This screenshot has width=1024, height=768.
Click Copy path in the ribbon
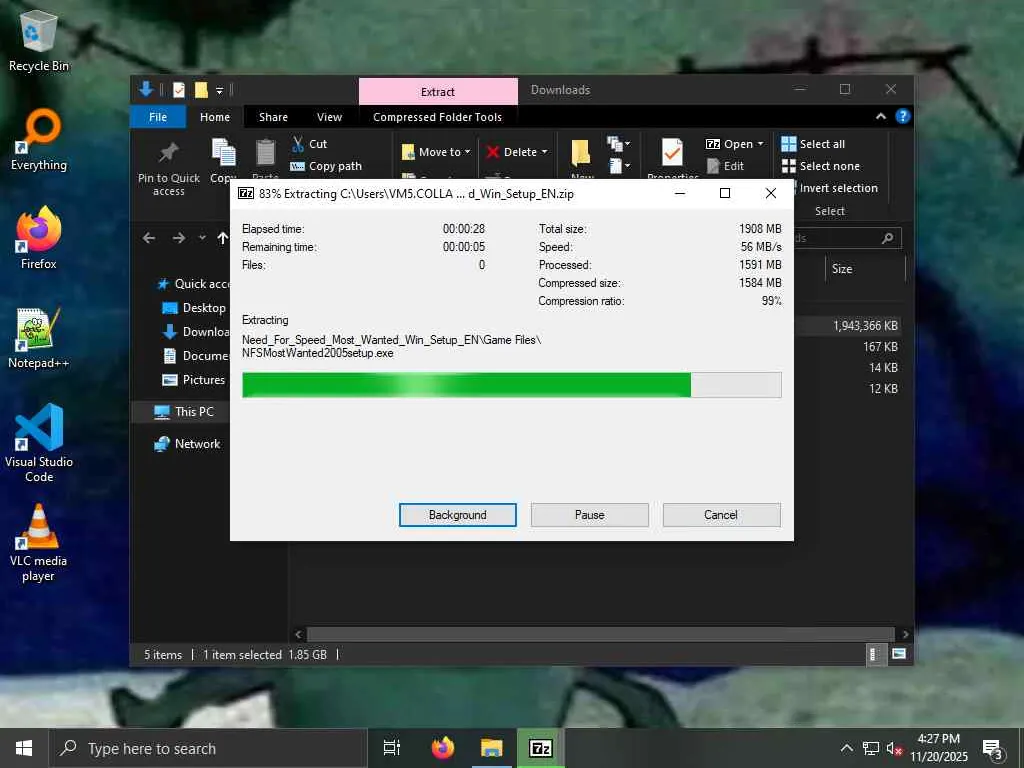tap(326, 166)
